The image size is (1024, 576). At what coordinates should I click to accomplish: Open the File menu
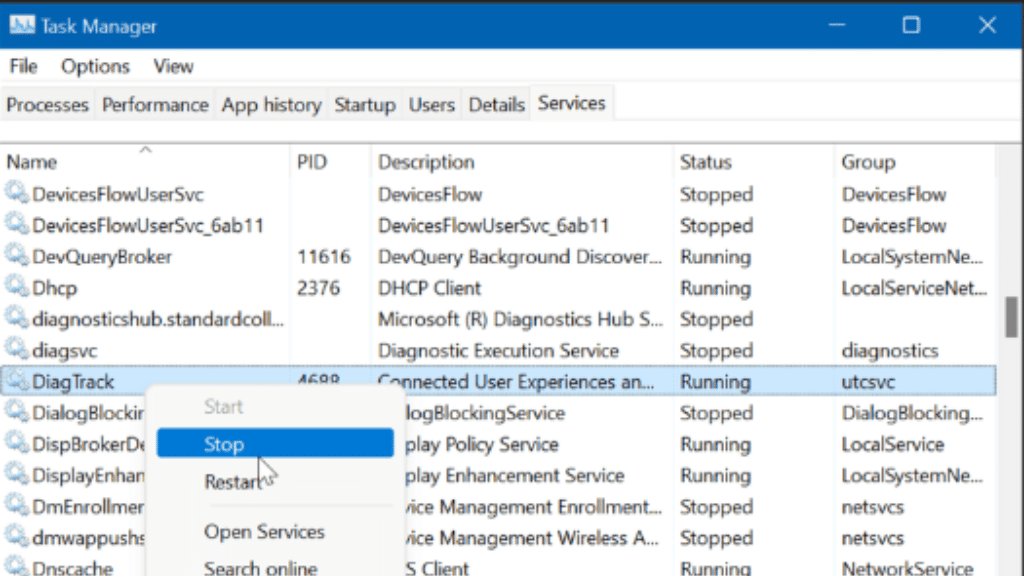click(x=24, y=66)
